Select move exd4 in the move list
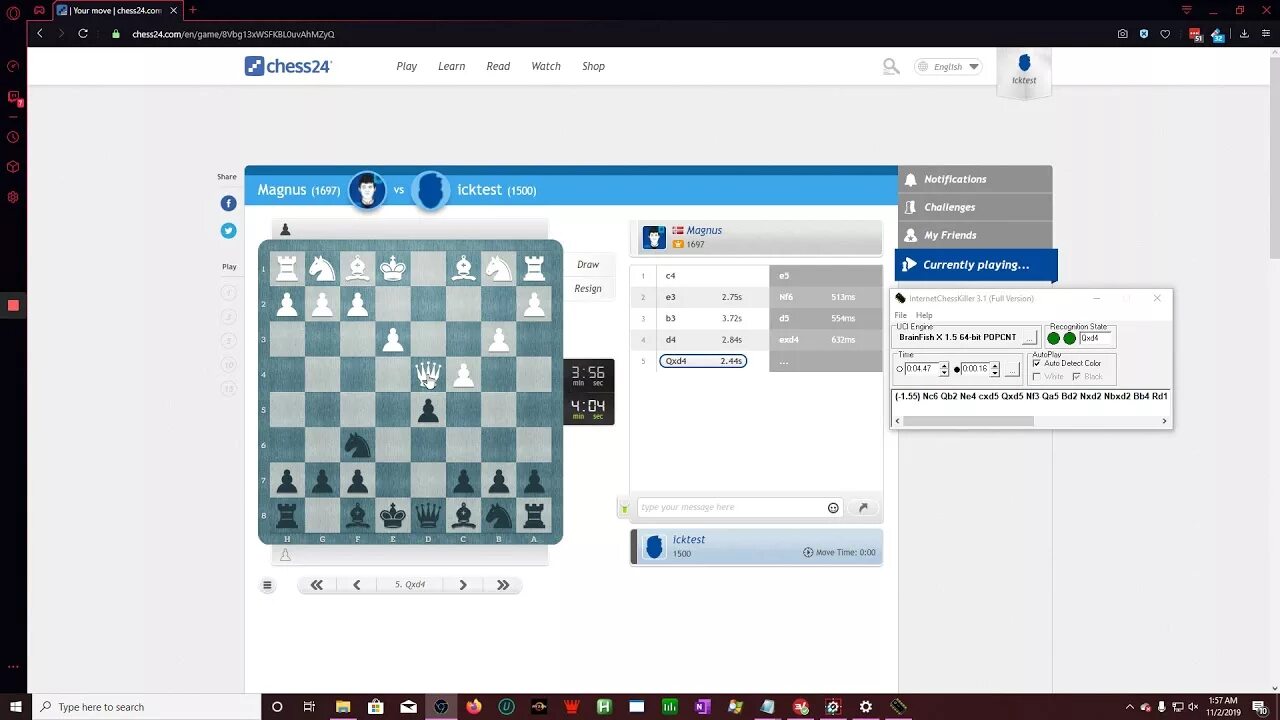Screen dimensions: 1280x720 pos(789,340)
